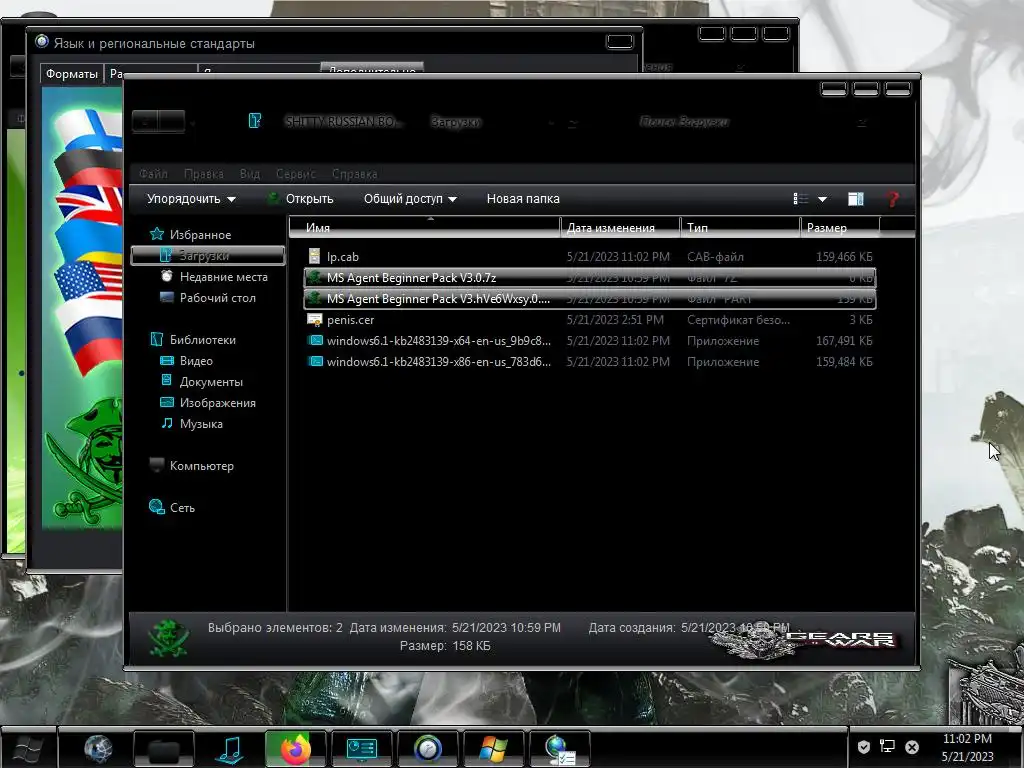Switch to Firefox in the taskbar

pyautogui.click(x=296, y=748)
